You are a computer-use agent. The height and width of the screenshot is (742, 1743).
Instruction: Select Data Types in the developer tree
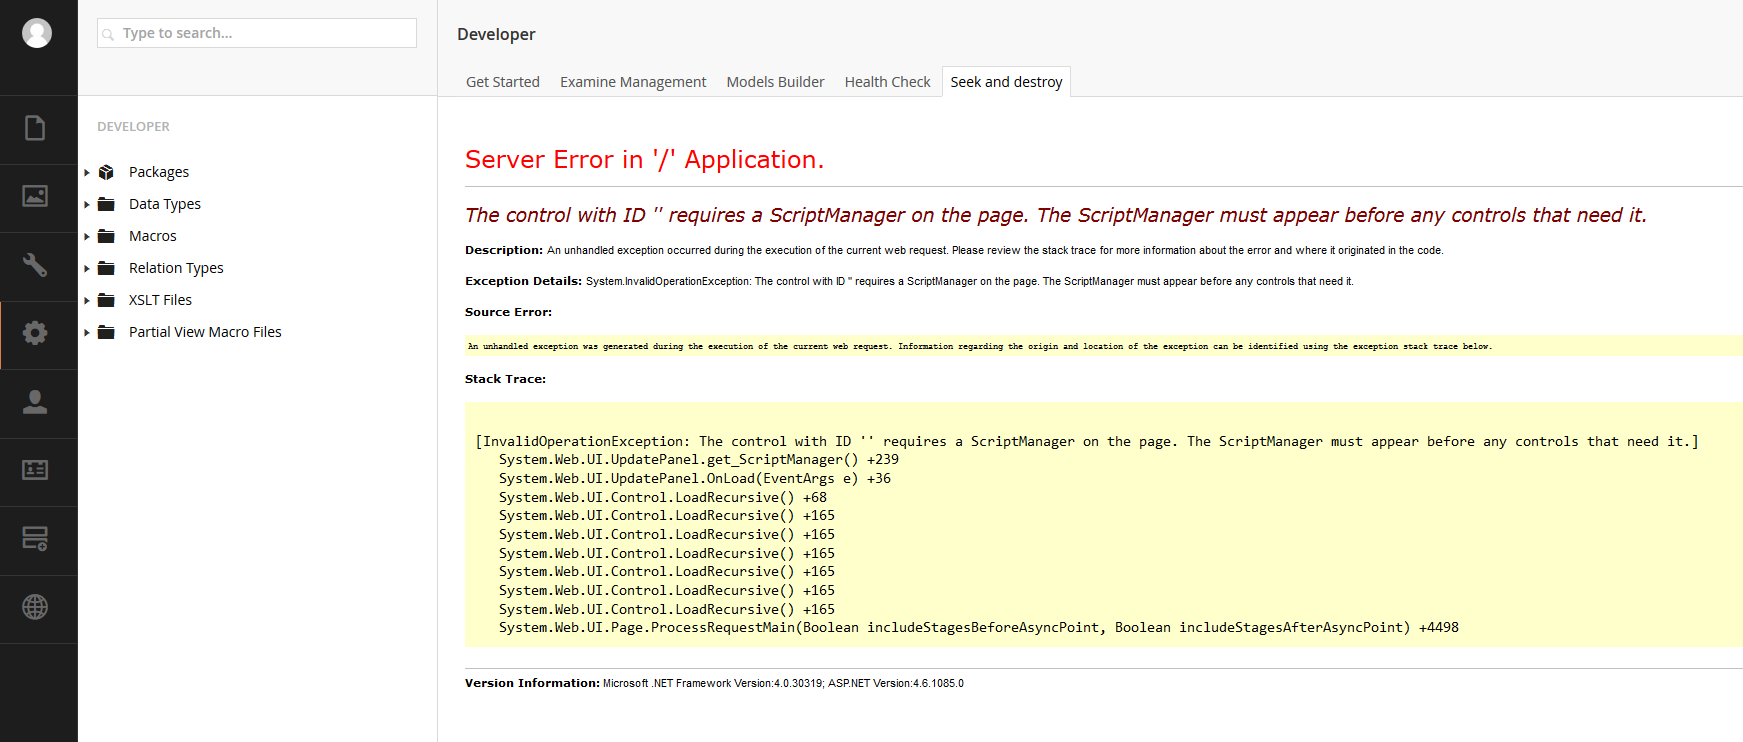click(x=165, y=204)
